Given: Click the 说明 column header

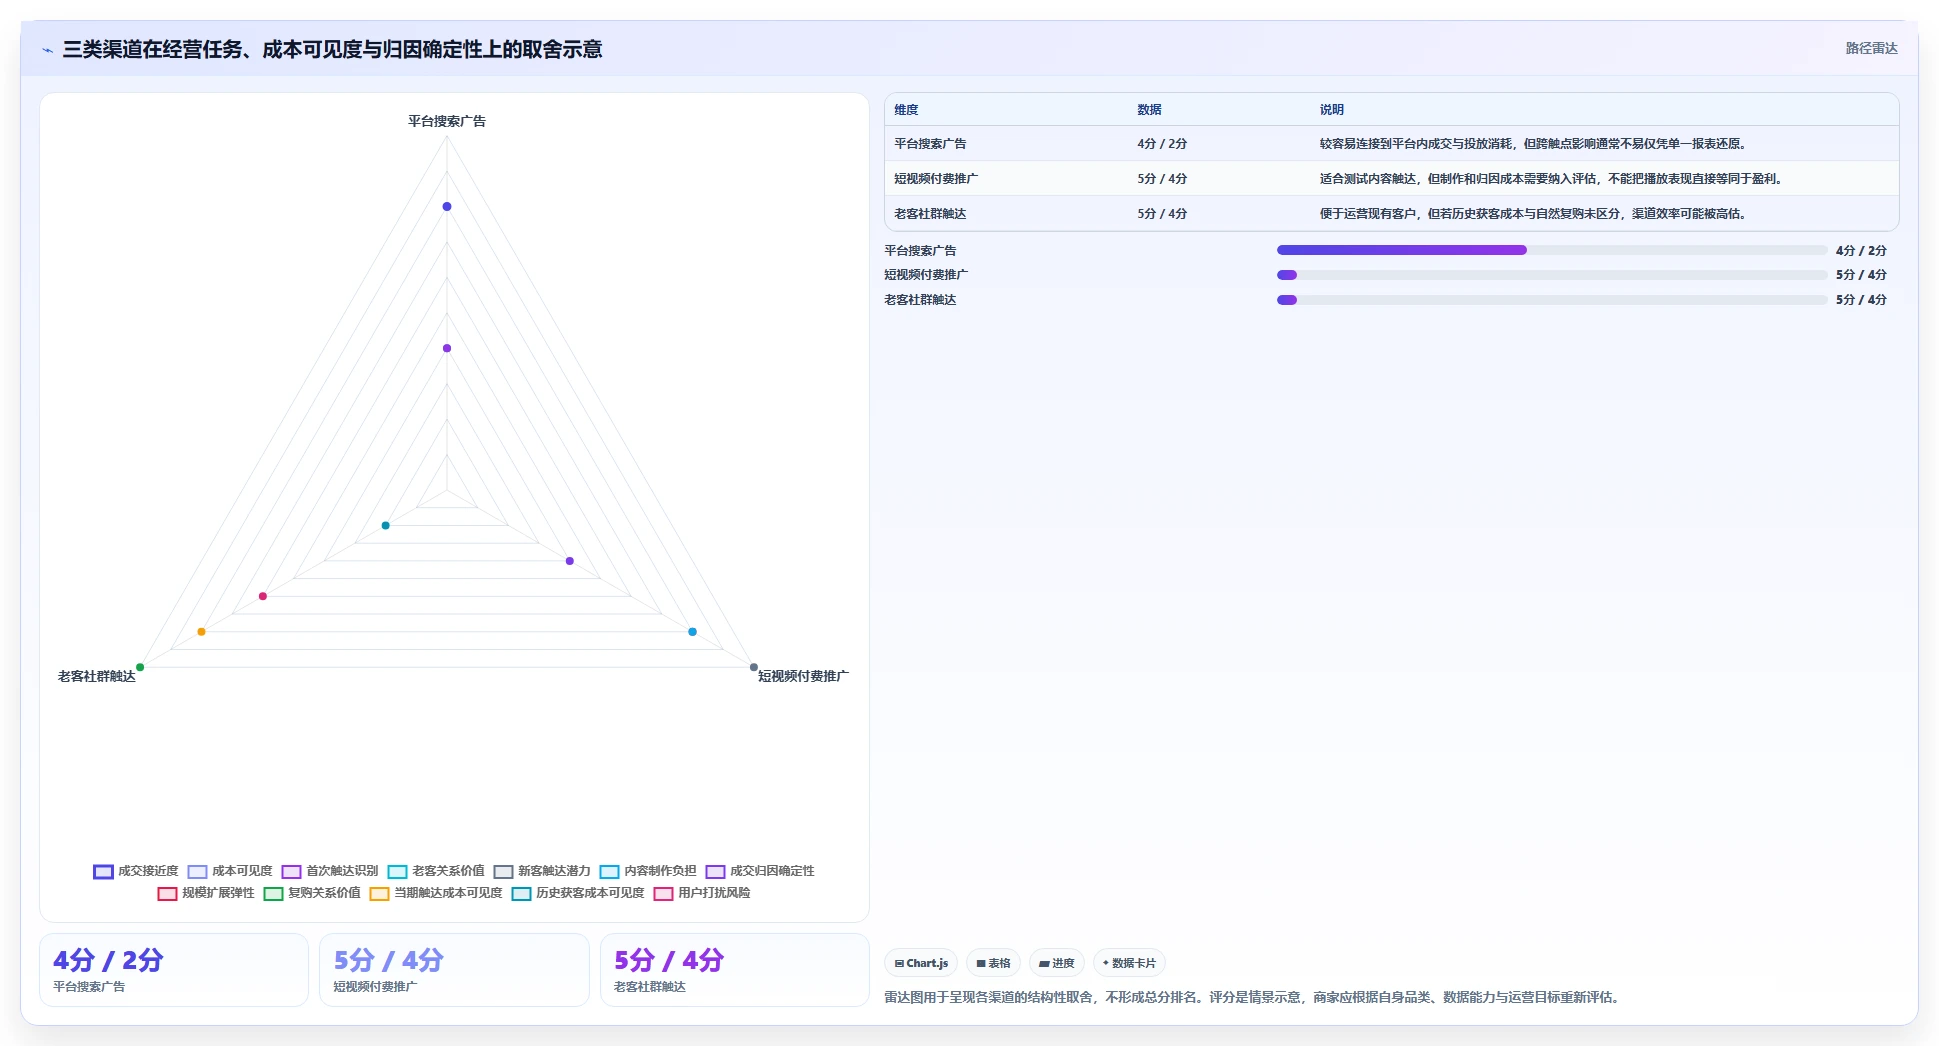Looking at the screenshot, I should (x=1331, y=110).
